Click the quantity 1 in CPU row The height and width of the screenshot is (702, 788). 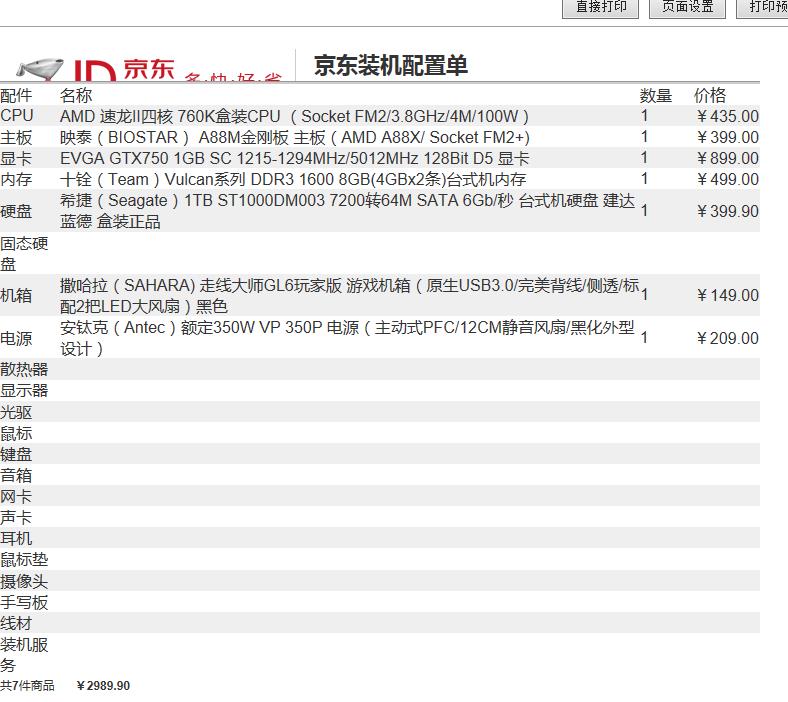tap(644, 116)
